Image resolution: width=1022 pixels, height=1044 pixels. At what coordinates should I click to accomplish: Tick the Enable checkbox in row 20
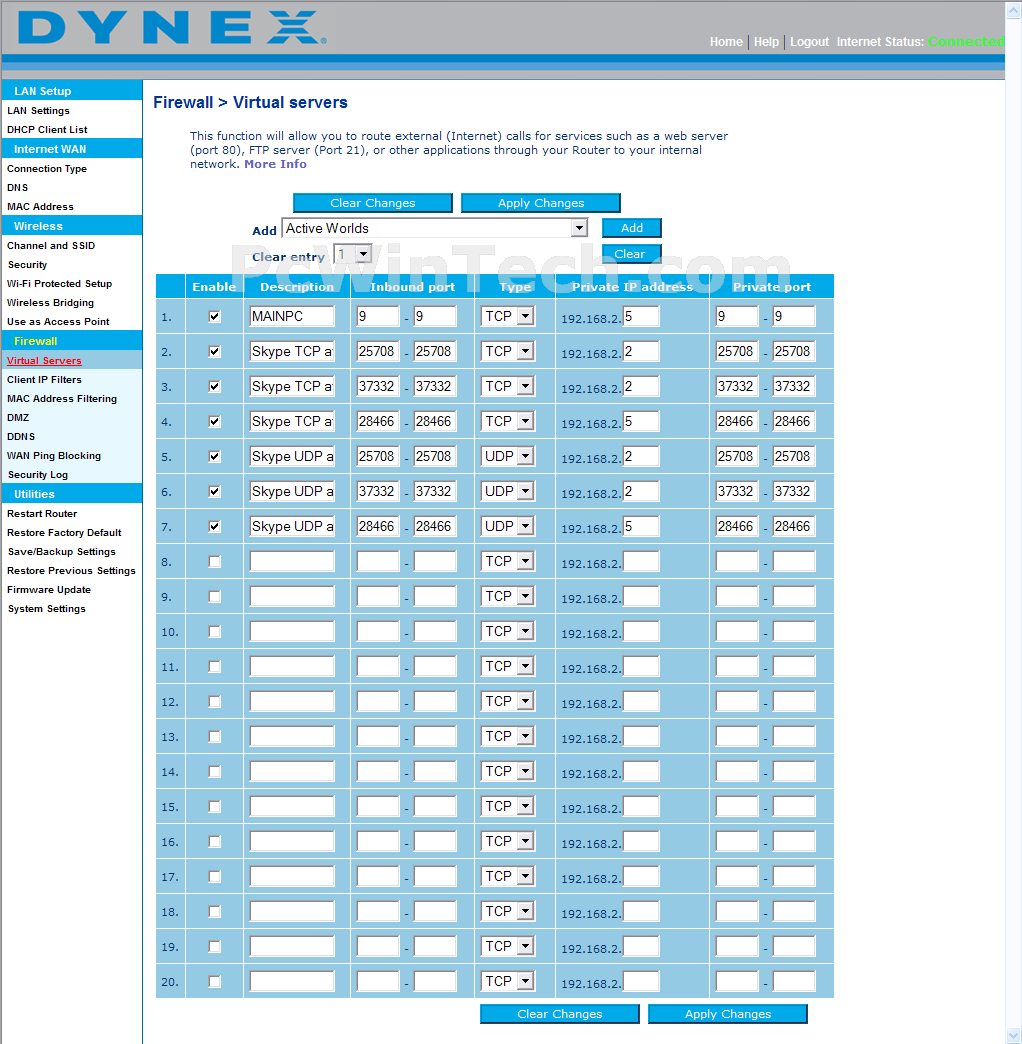pos(214,981)
